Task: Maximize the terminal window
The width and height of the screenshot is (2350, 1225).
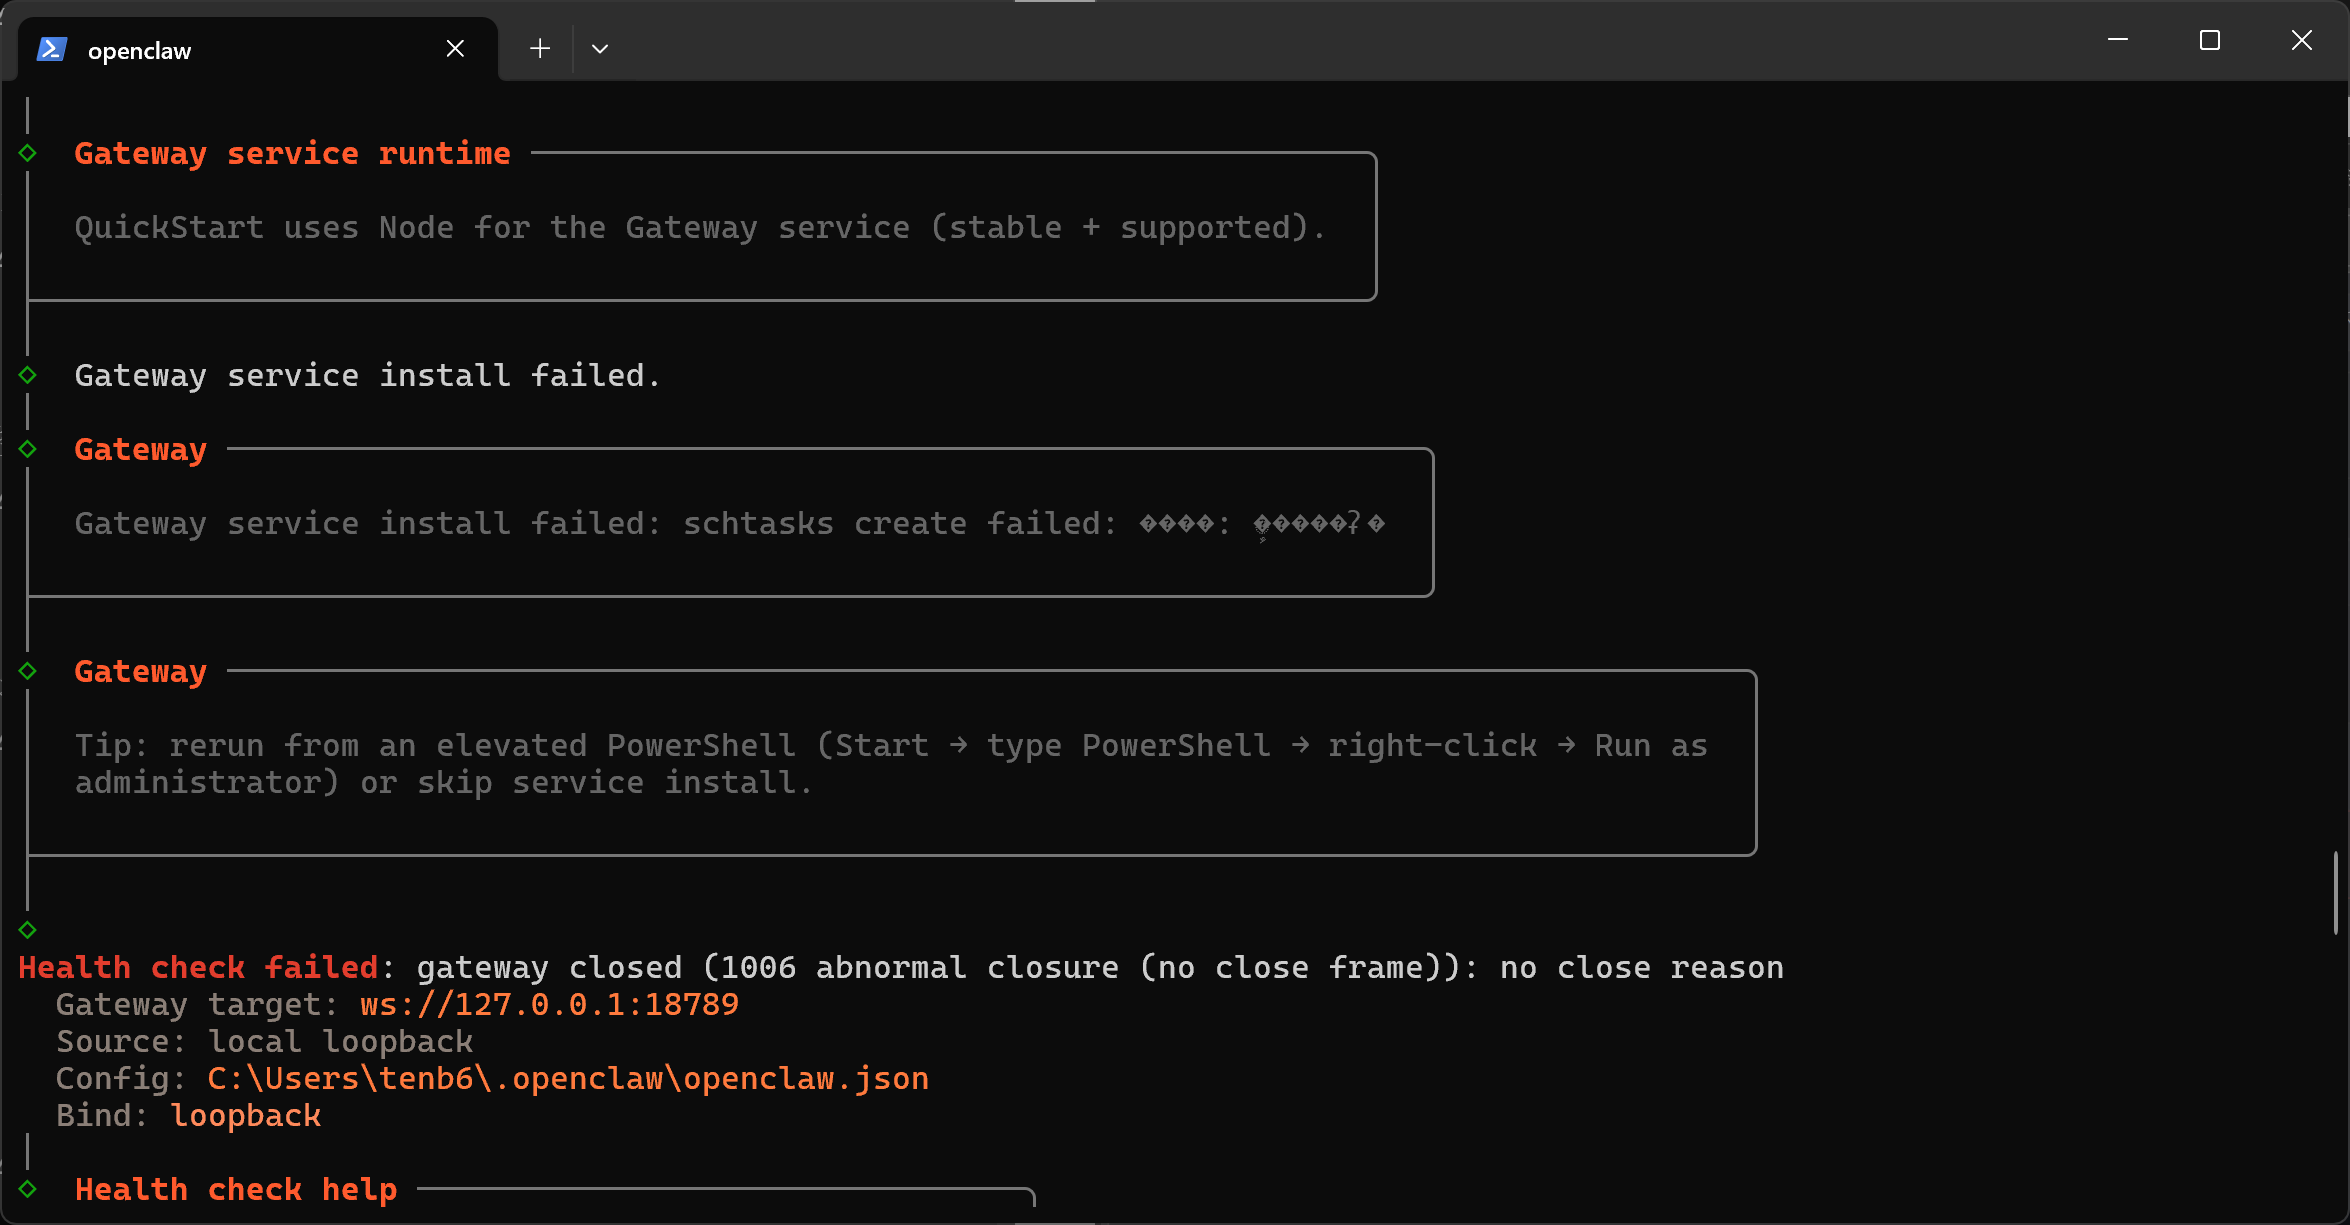Action: (2210, 40)
